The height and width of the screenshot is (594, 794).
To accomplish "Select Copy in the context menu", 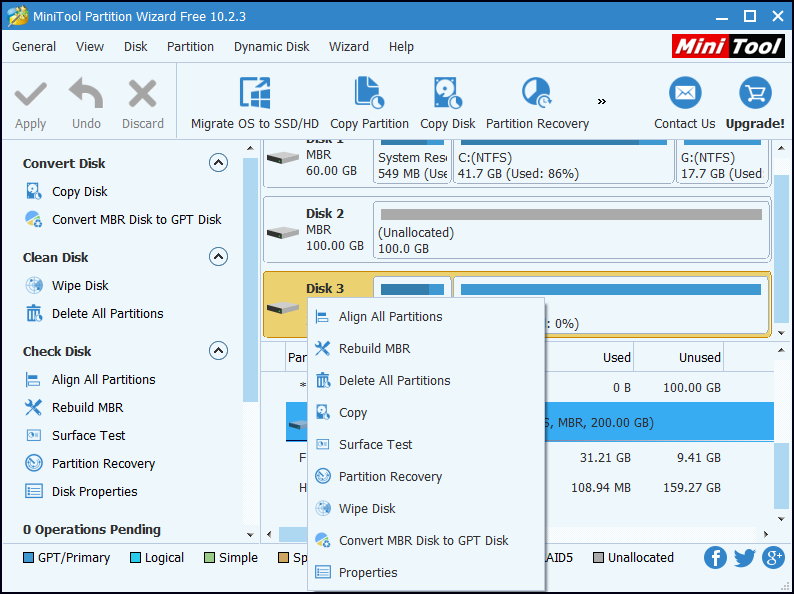I will (426, 413).
